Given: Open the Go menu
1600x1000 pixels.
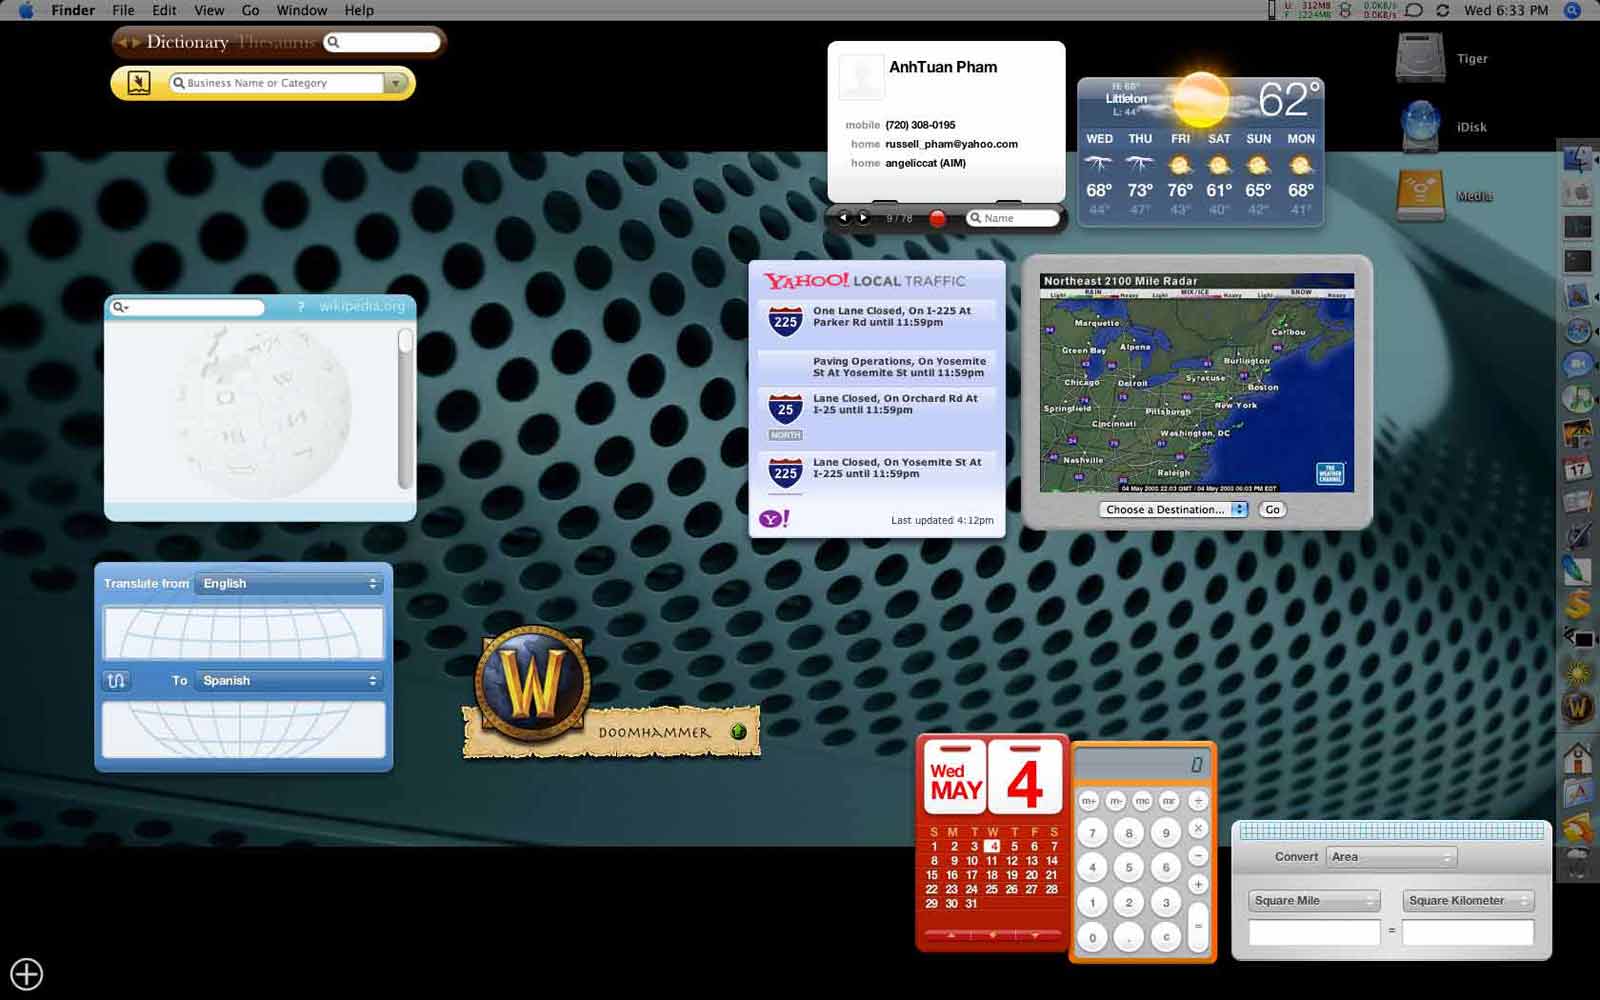Looking at the screenshot, I should coord(250,10).
